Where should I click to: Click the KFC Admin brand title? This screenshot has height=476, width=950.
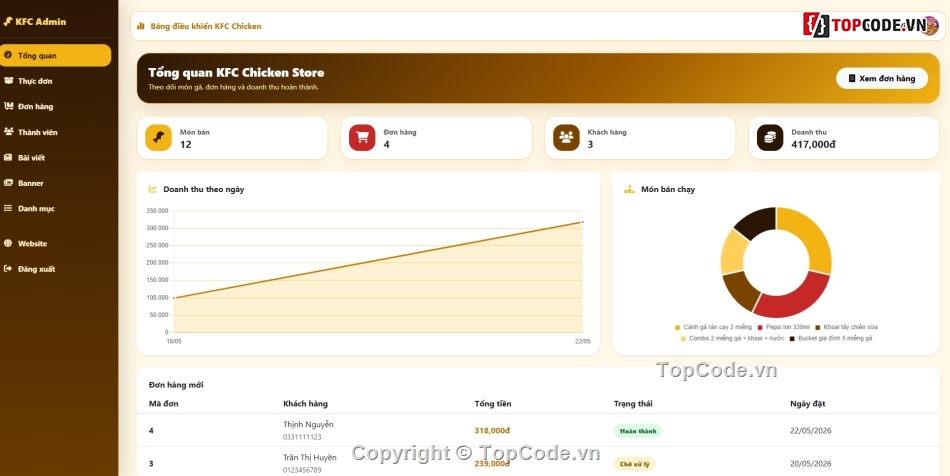point(41,22)
